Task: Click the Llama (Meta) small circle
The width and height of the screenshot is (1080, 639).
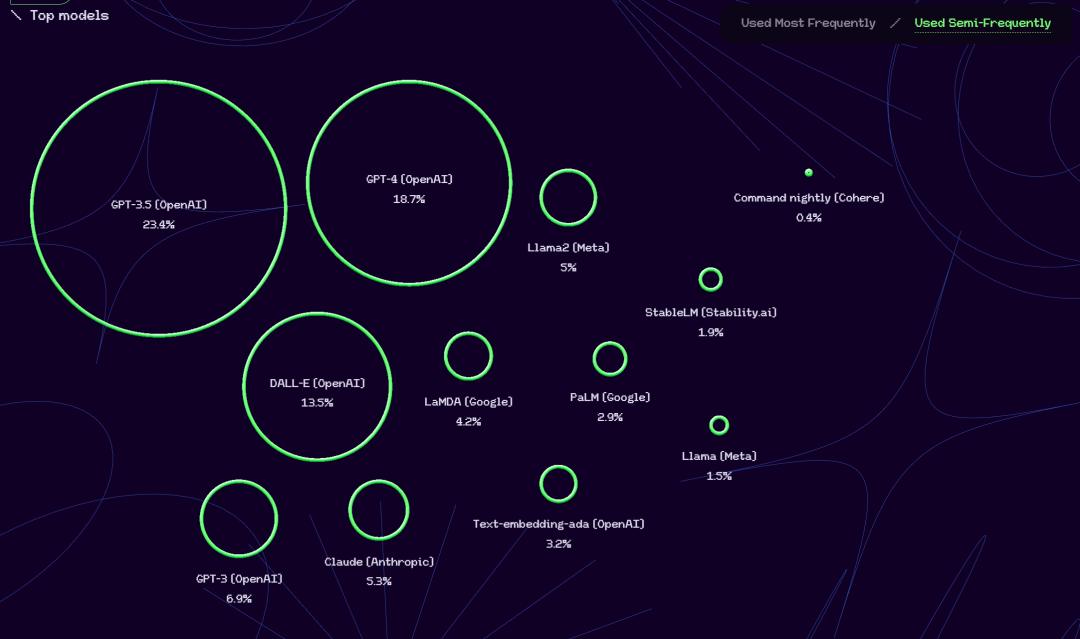Action: (719, 425)
